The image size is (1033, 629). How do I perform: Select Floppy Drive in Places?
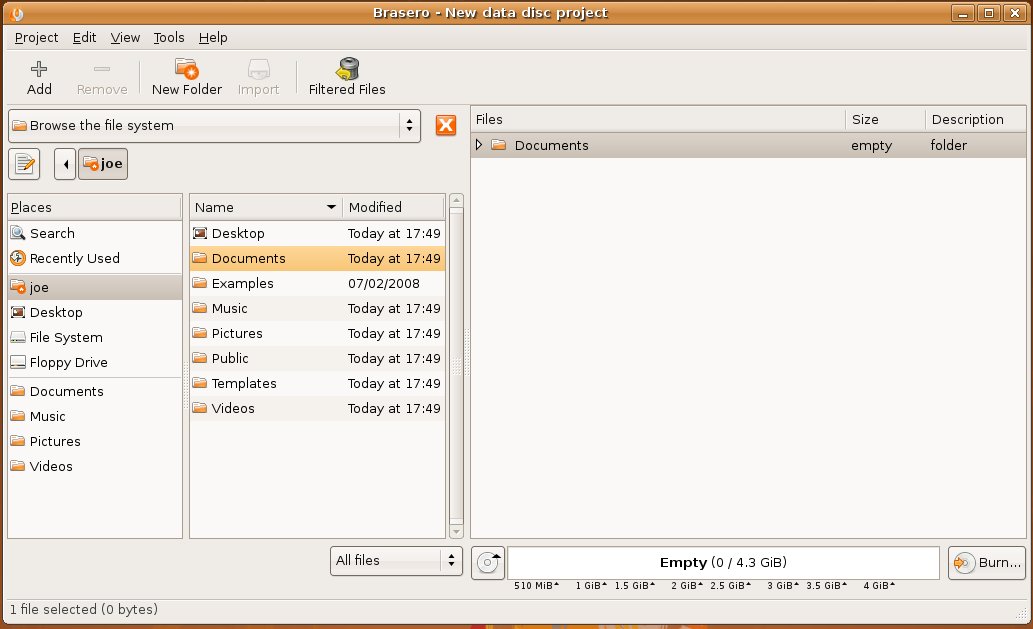95,362
